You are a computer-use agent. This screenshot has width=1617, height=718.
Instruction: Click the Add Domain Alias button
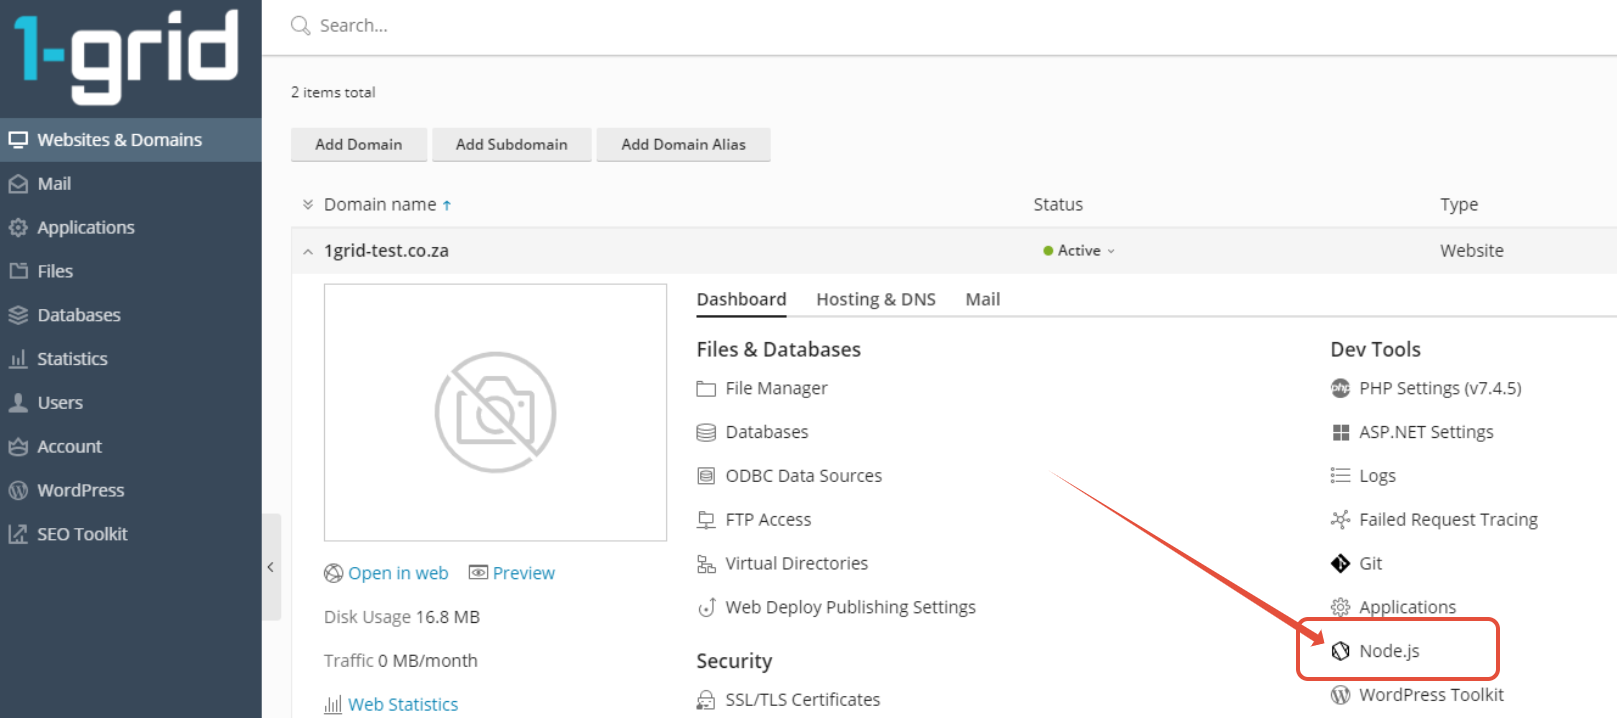coord(684,144)
